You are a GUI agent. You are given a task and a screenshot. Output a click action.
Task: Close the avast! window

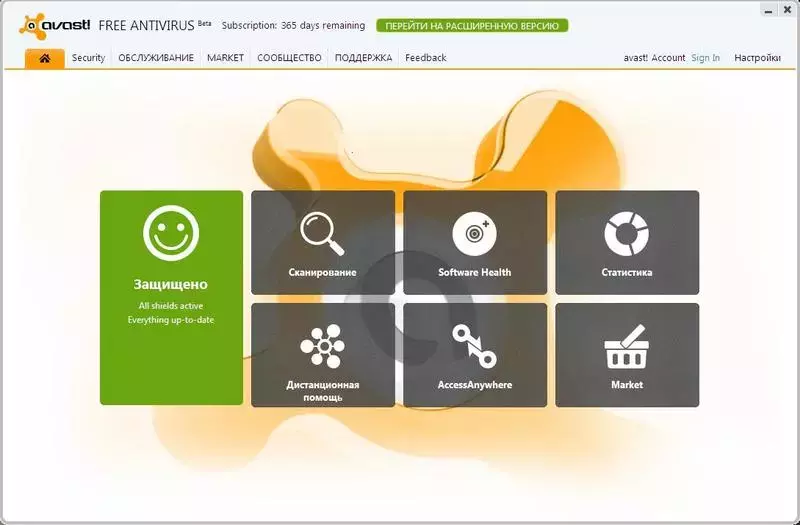(x=787, y=10)
